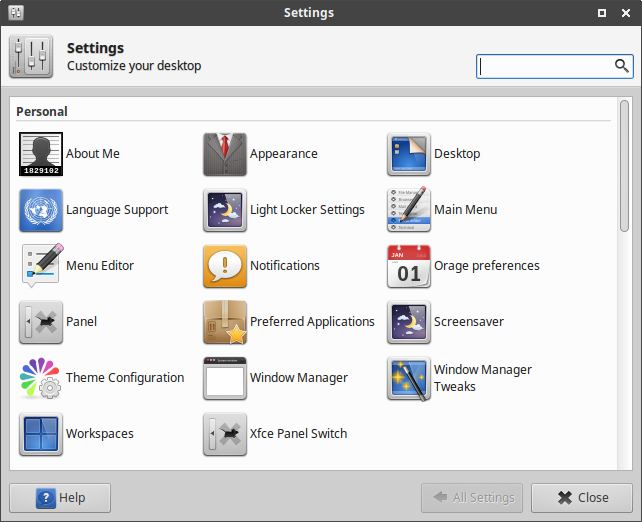Open Theme Configuration
Screen dimensions: 642x522
coord(41,378)
